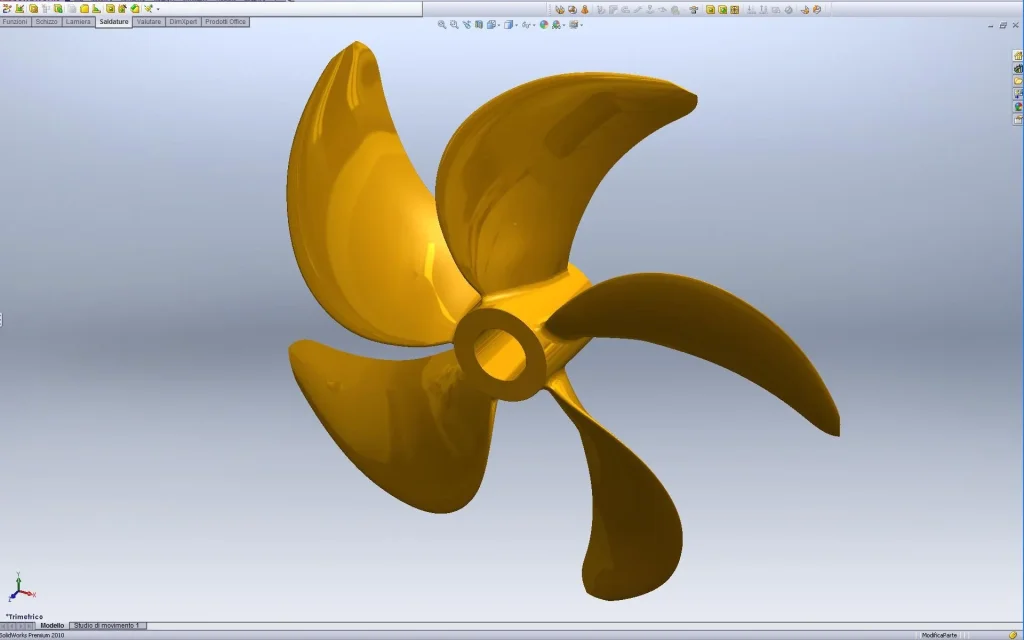Switch to the Lamiera tab
This screenshot has width=1024, height=640.
pos(78,21)
